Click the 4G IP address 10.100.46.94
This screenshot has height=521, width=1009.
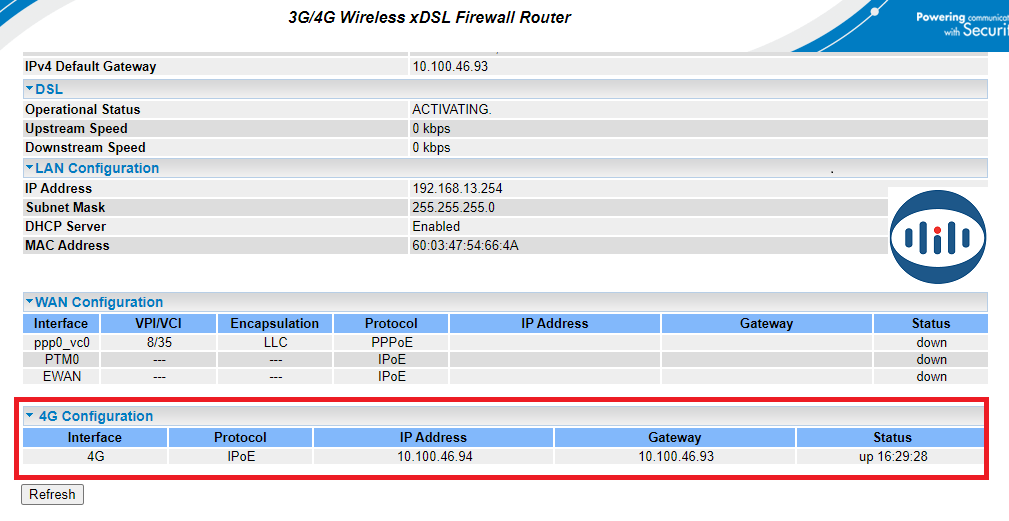pos(433,456)
